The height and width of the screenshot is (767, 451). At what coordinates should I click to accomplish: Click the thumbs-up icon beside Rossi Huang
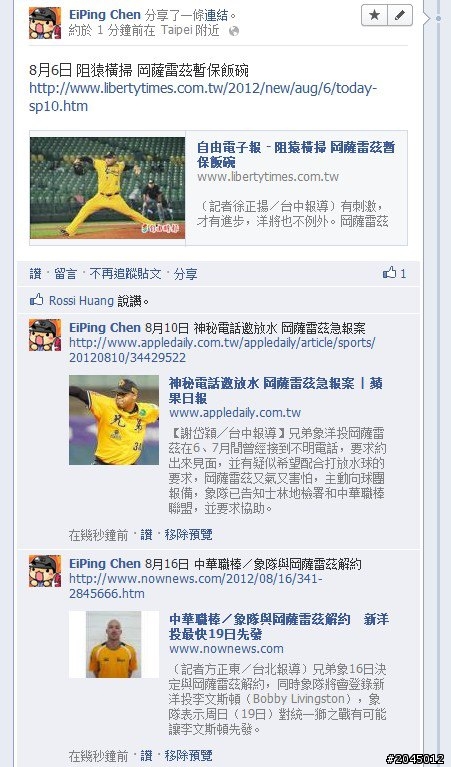[37, 300]
